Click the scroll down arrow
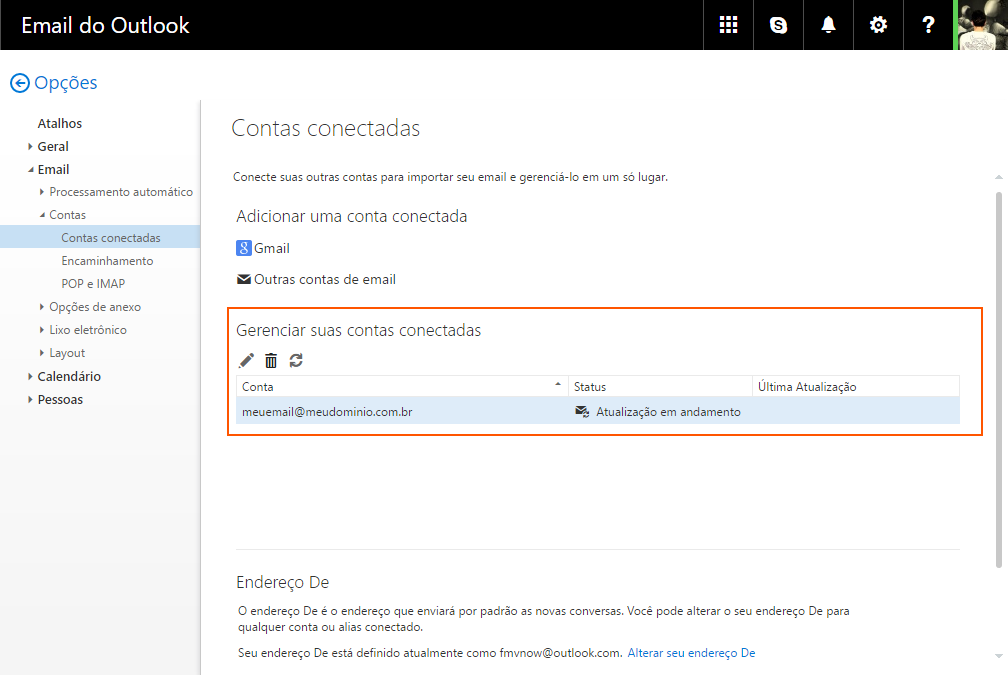Screen dimensions: 1008x675 [x=998, y=656]
